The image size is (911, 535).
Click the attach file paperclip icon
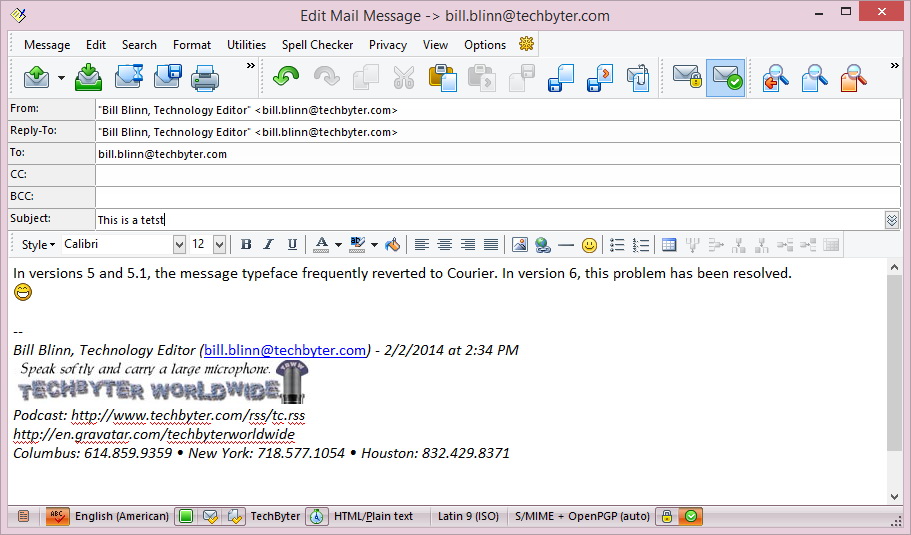click(637, 78)
